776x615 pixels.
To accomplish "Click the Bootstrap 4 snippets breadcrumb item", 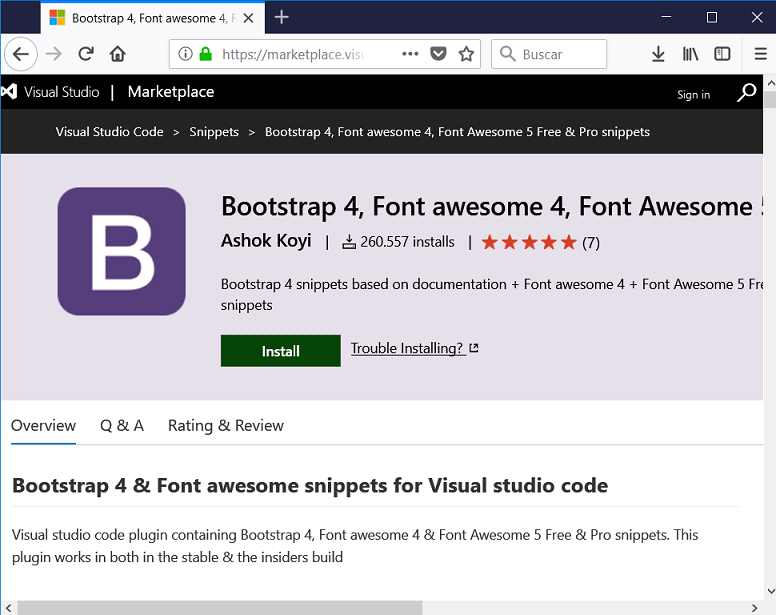I will coord(457,132).
